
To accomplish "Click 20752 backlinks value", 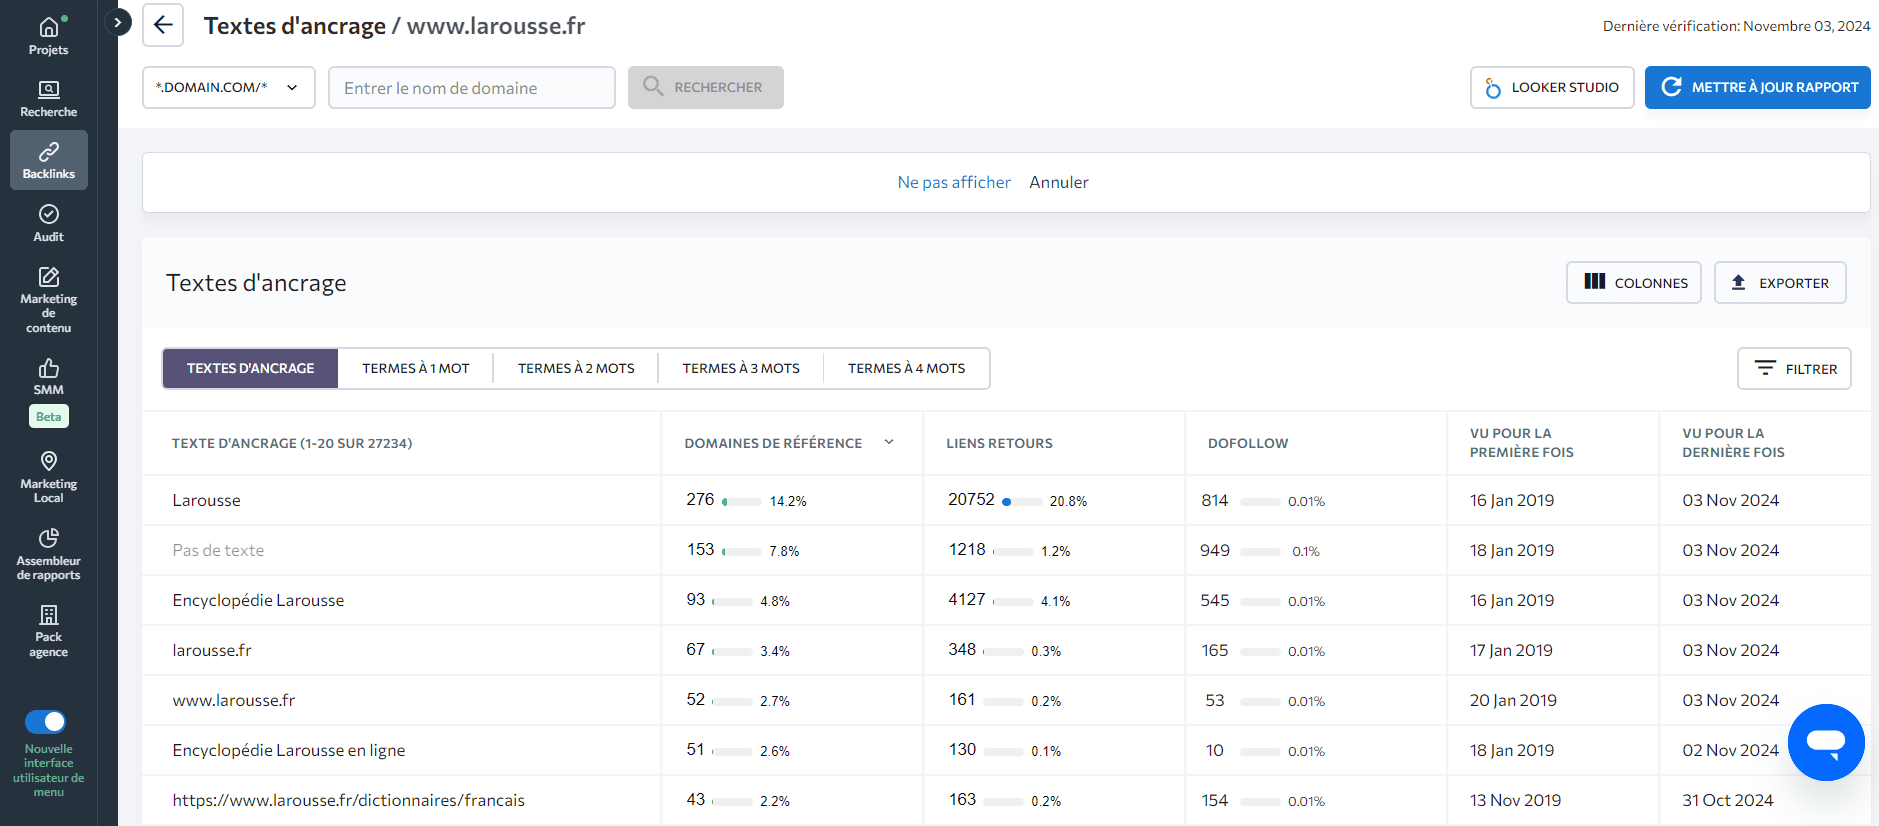I will 971,499.
